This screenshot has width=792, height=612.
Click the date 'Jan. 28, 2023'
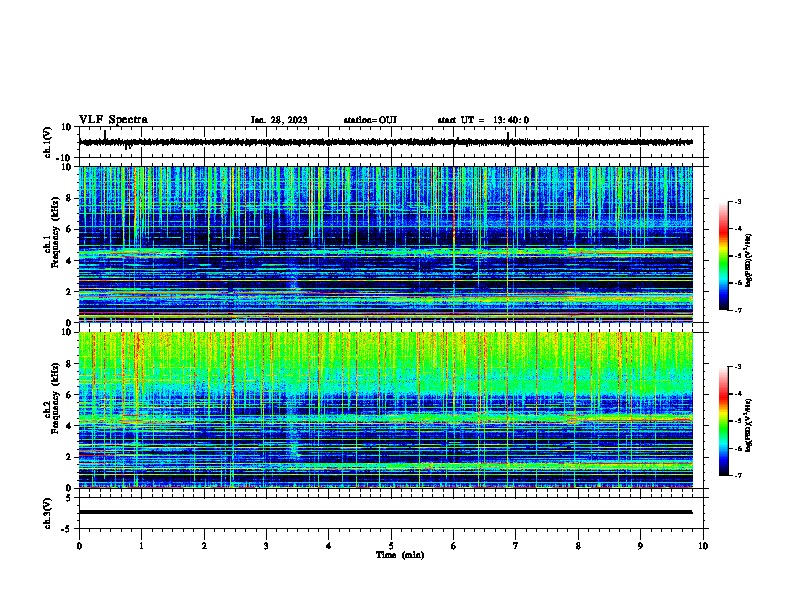(x=279, y=120)
